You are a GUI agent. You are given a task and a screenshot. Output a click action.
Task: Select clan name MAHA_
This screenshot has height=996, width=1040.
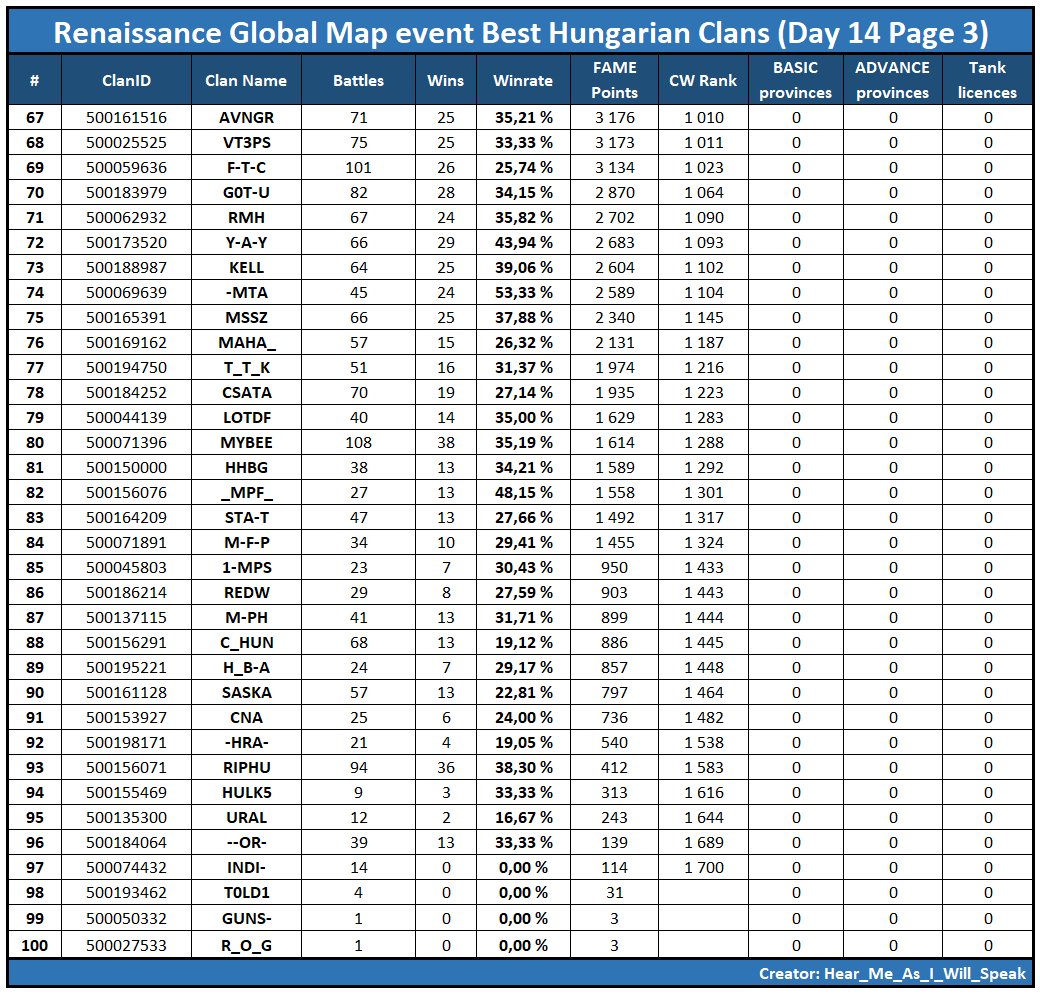247,343
